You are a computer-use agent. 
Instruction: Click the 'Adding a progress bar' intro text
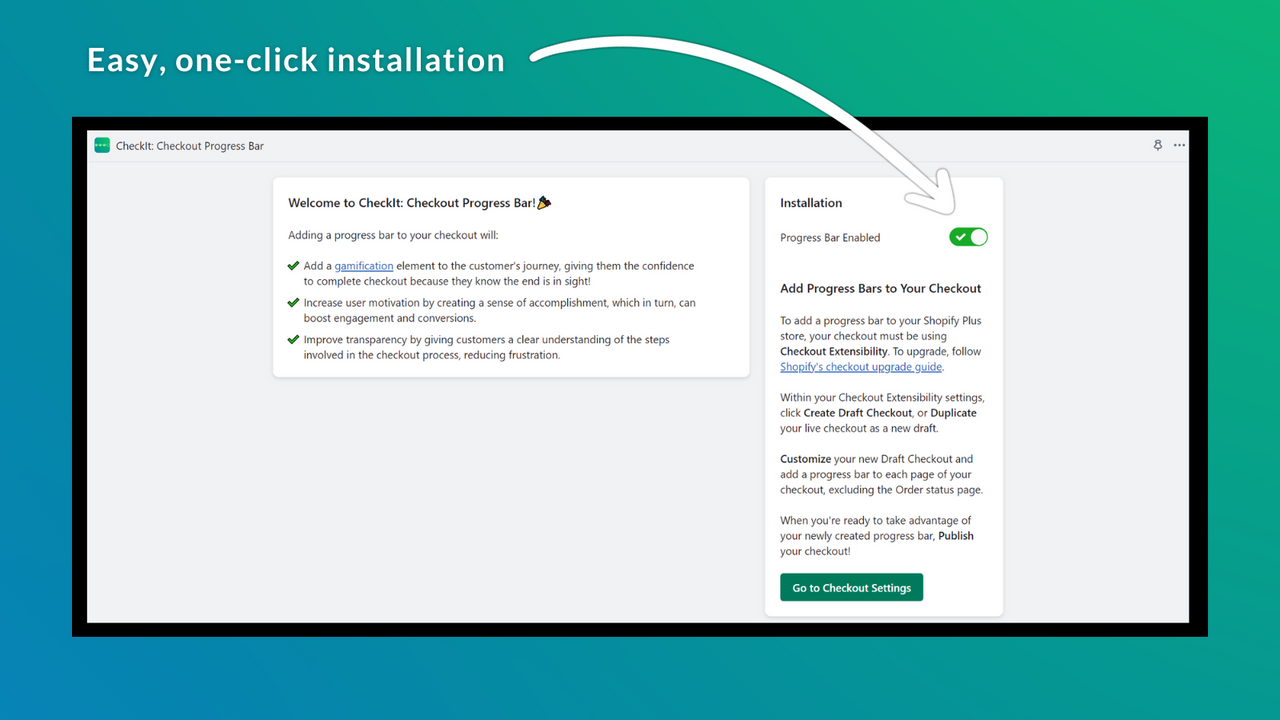pos(393,236)
